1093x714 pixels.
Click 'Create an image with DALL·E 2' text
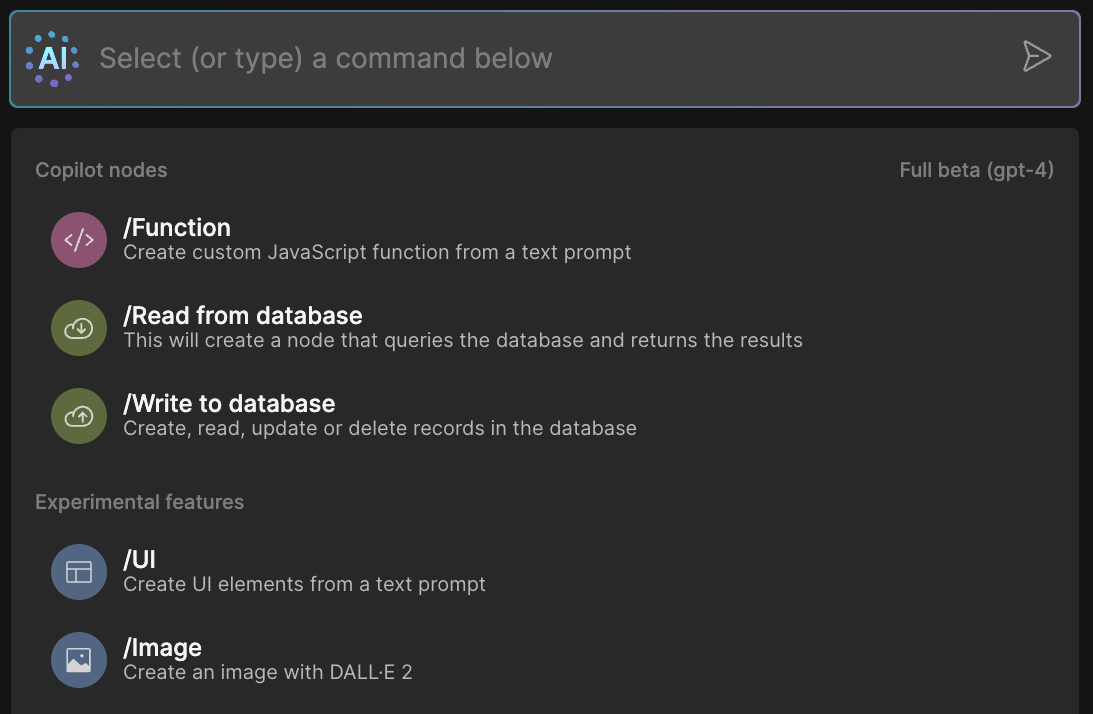click(268, 672)
